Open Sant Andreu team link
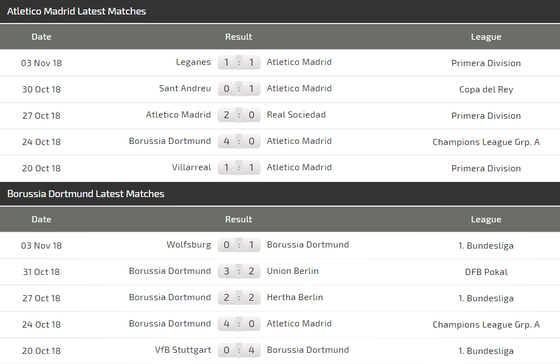The image size is (560, 364). 185,88
